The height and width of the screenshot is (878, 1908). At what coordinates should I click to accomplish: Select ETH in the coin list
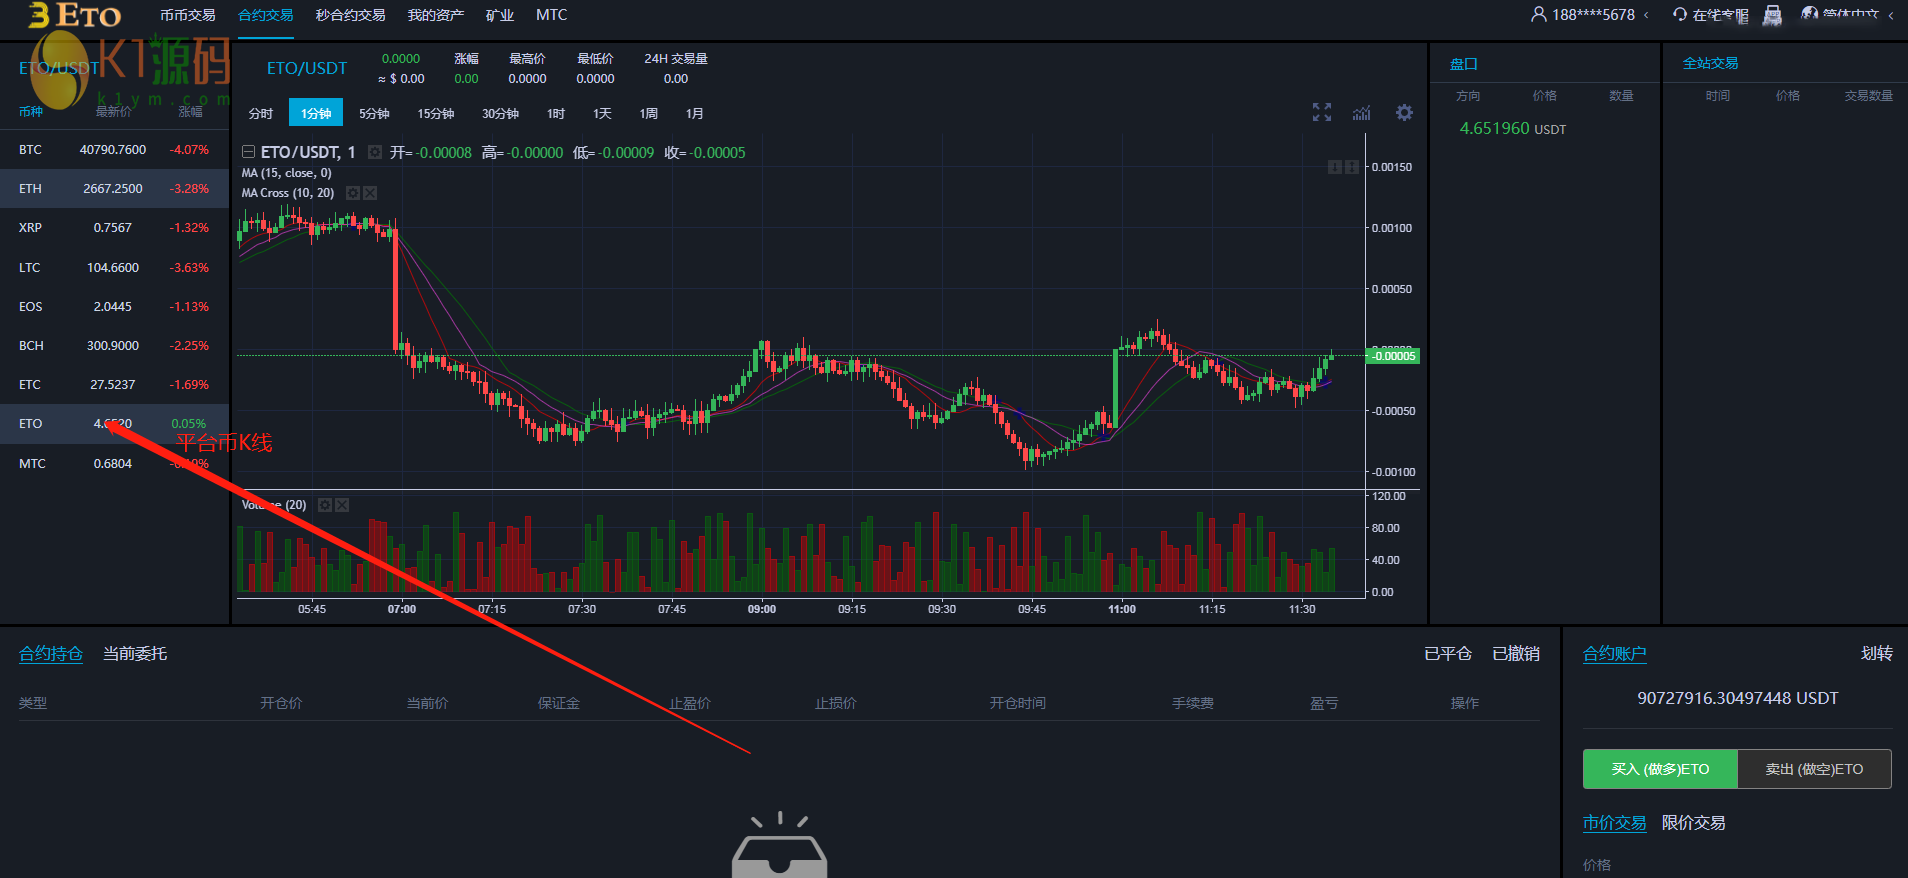(x=115, y=189)
